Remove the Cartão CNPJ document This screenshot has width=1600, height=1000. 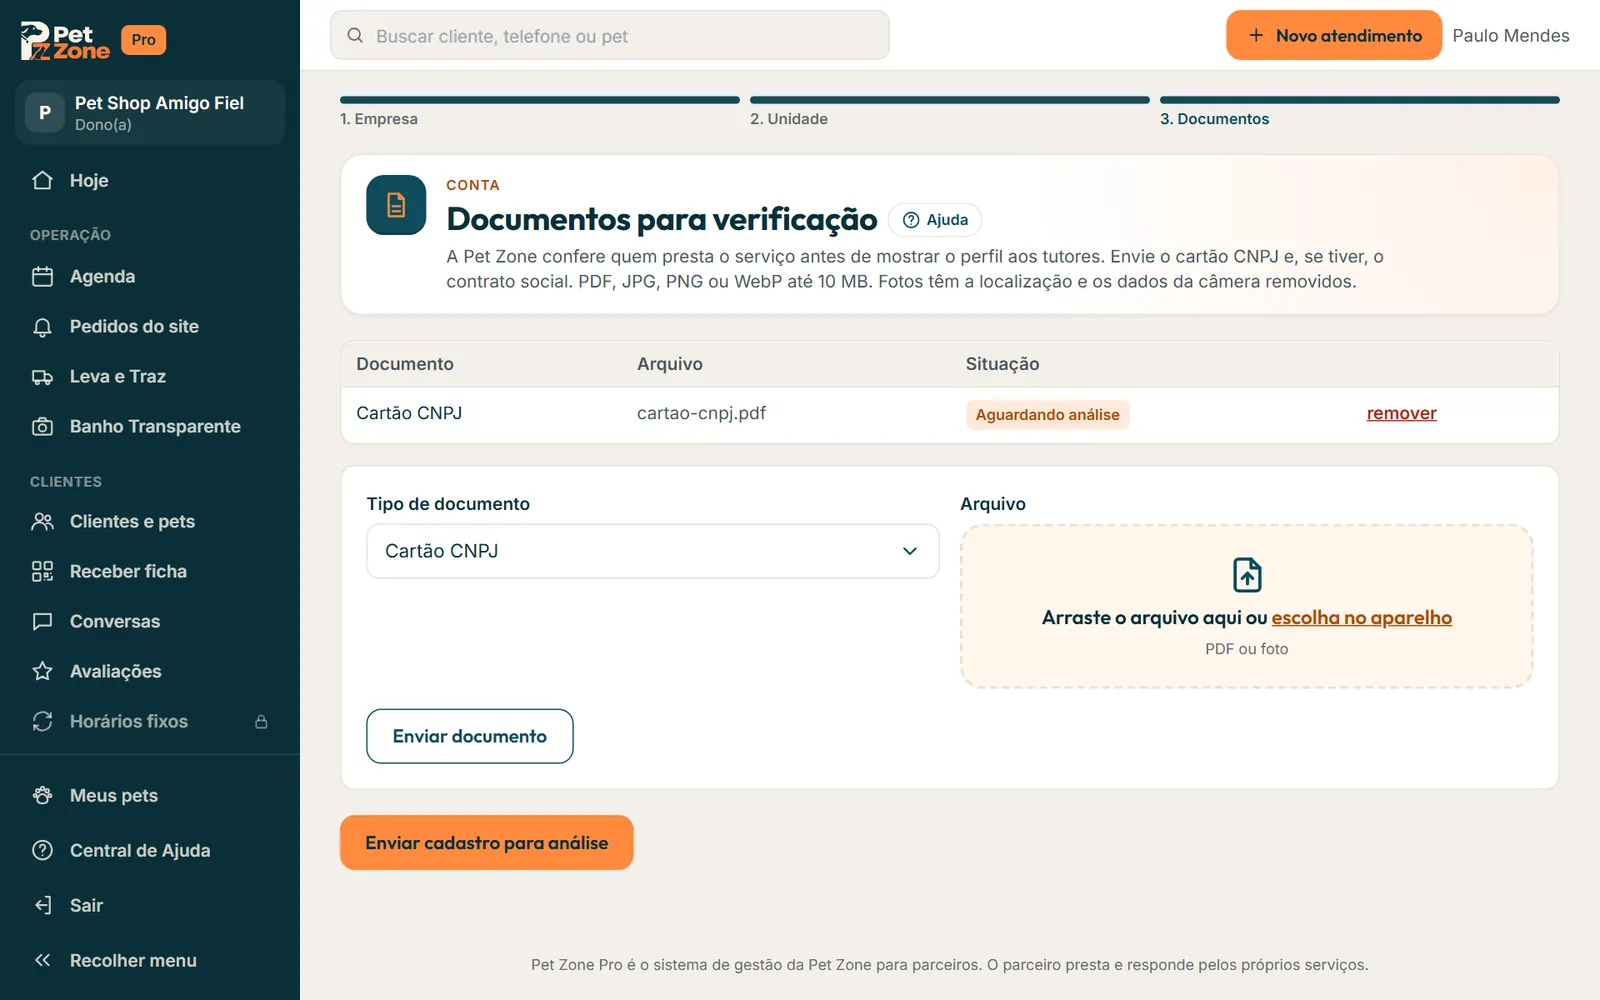coord(1401,413)
